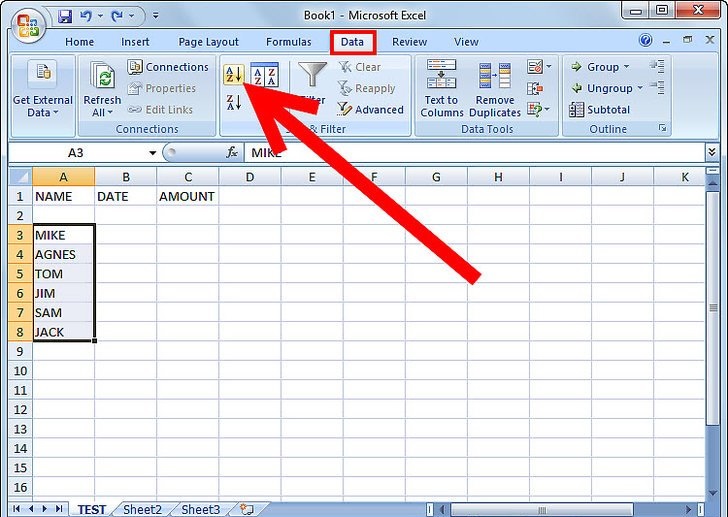
Task: Click the Insert Function fx icon
Action: point(232,152)
